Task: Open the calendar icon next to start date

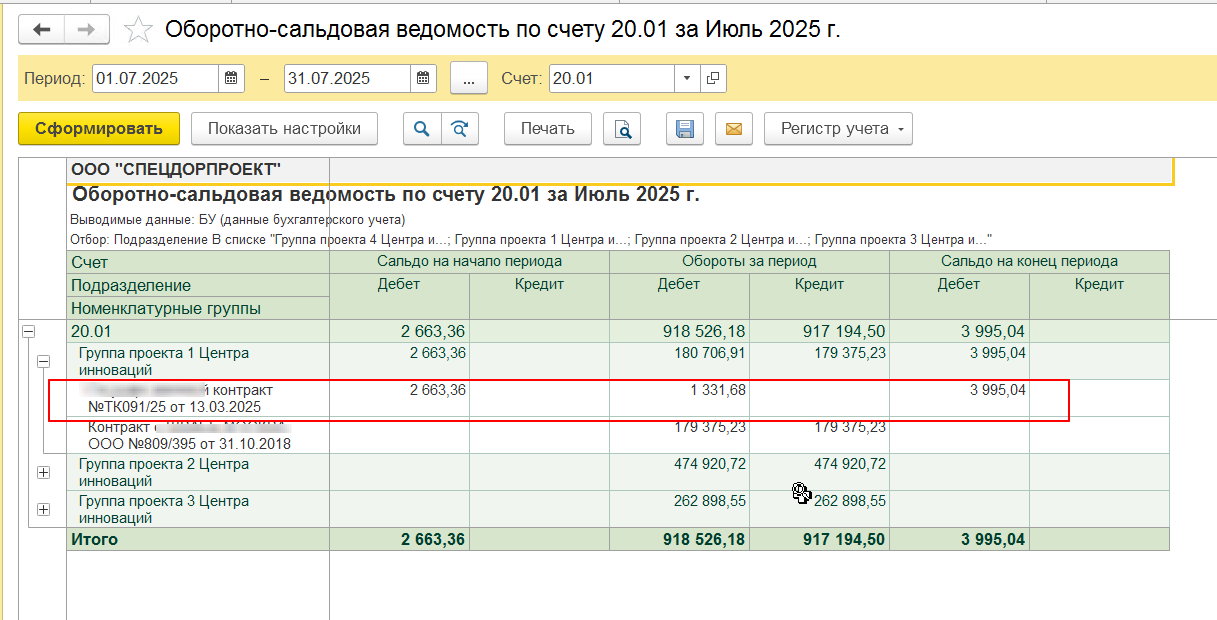Action: [x=230, y=77]
